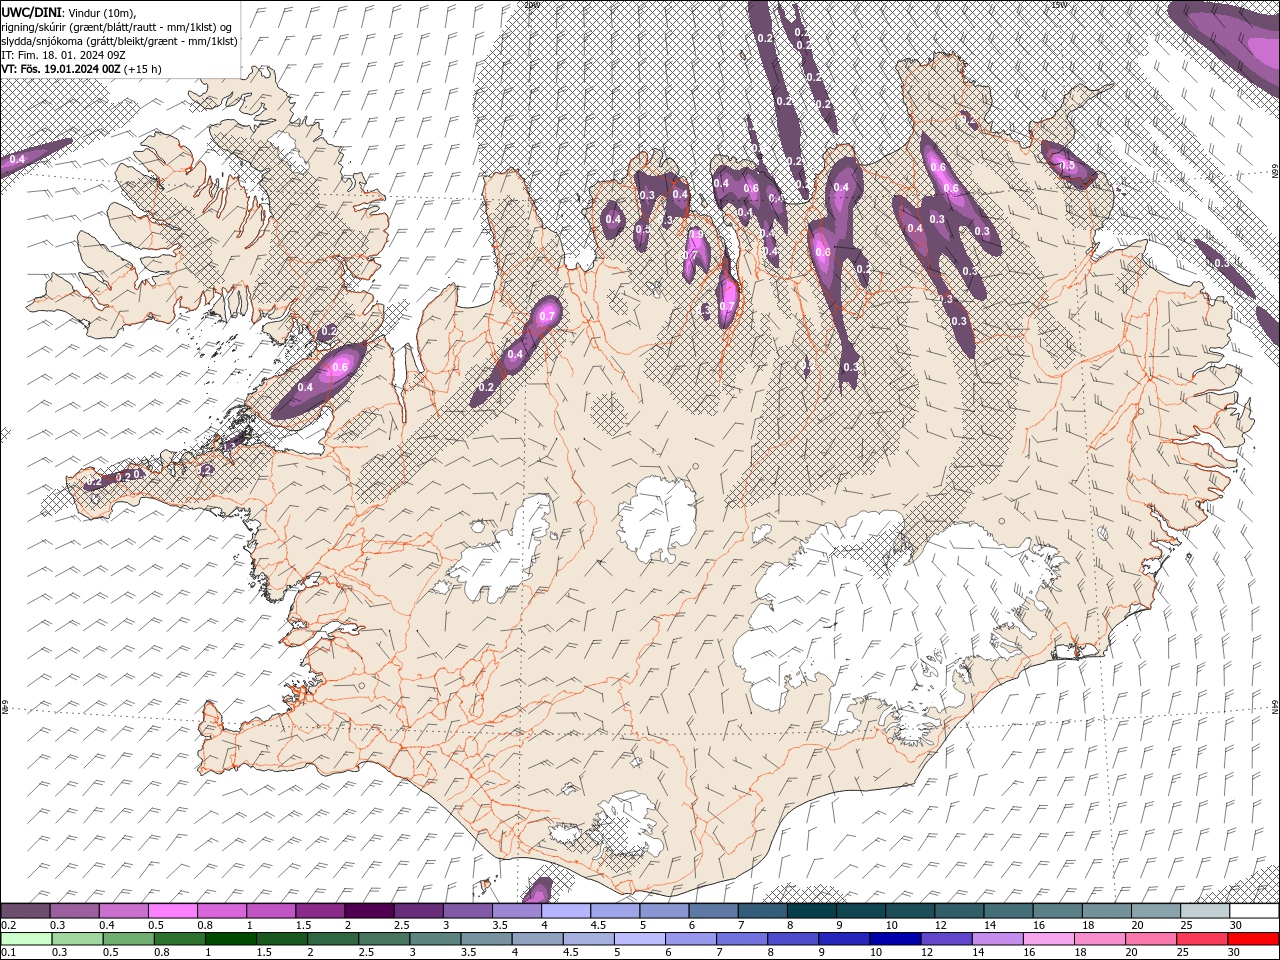Select the bottom-row swatch between 25 and 30
1280x960 pixels.
pyautogui.click(x=1203, y=939)
